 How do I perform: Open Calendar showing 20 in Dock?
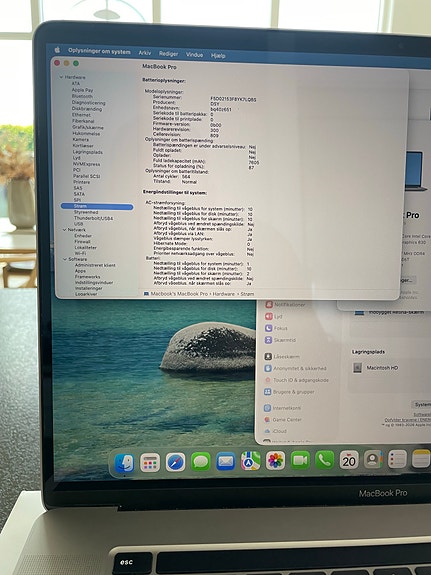(349, 459)
